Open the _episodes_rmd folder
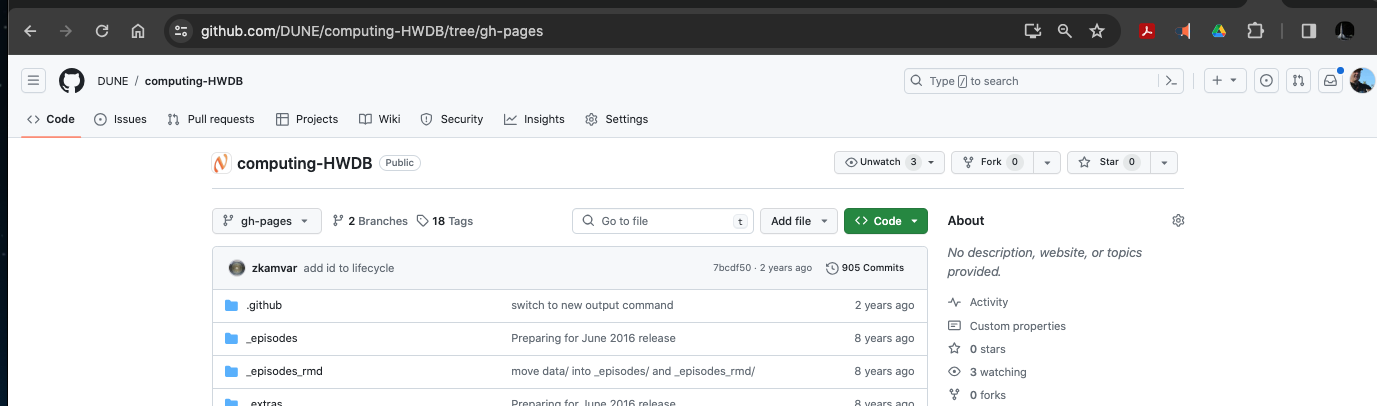The height and width of the screenshot is (406, 1377). (284, 371)
